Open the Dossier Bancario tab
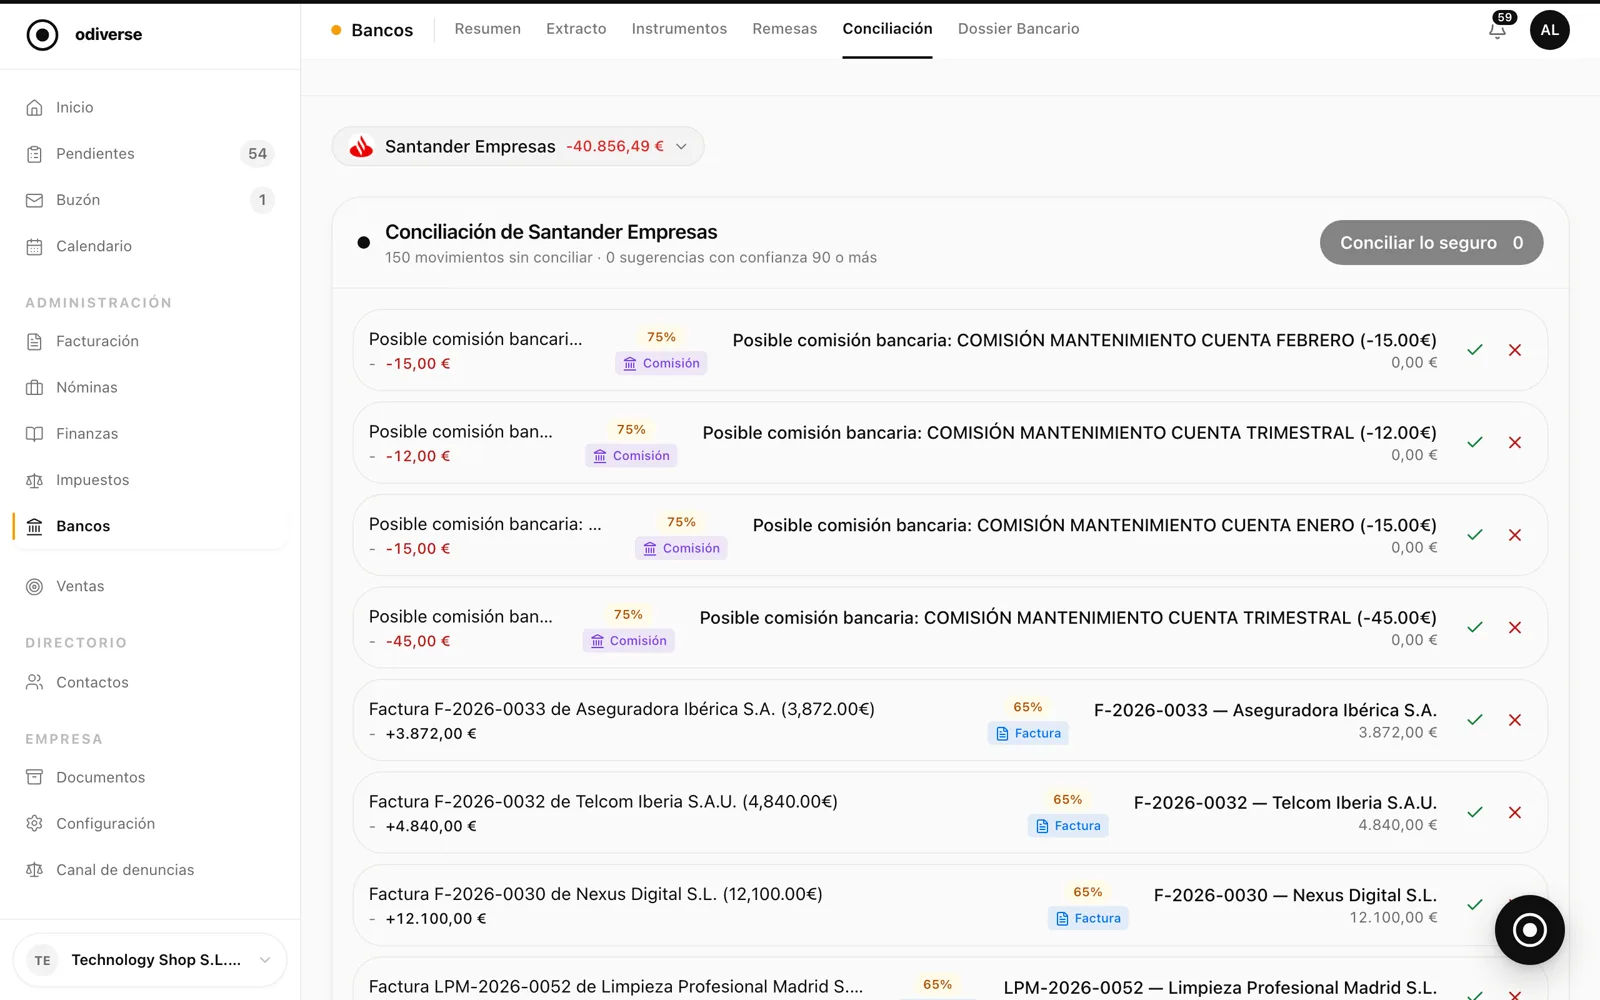Screen dimensions: 1600x1000 pos(1018,29)
